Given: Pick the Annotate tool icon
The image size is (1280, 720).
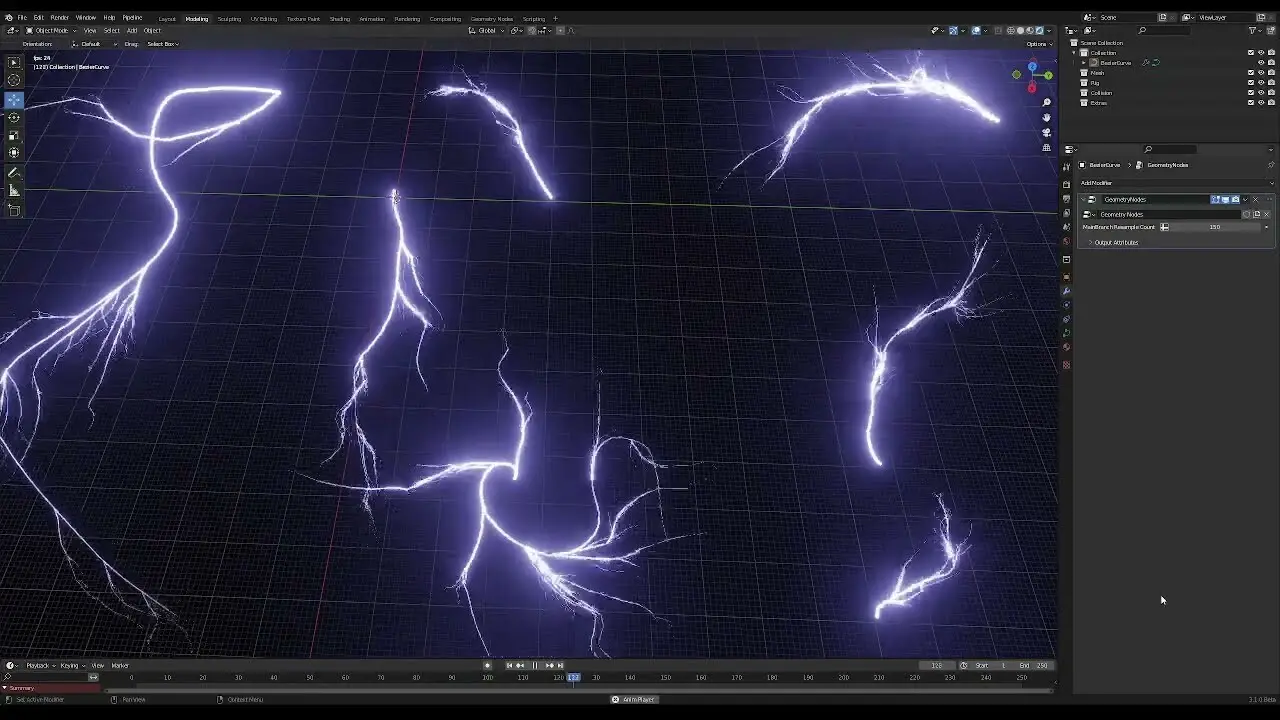Looking at the screenshot, I should coord(14,174).
